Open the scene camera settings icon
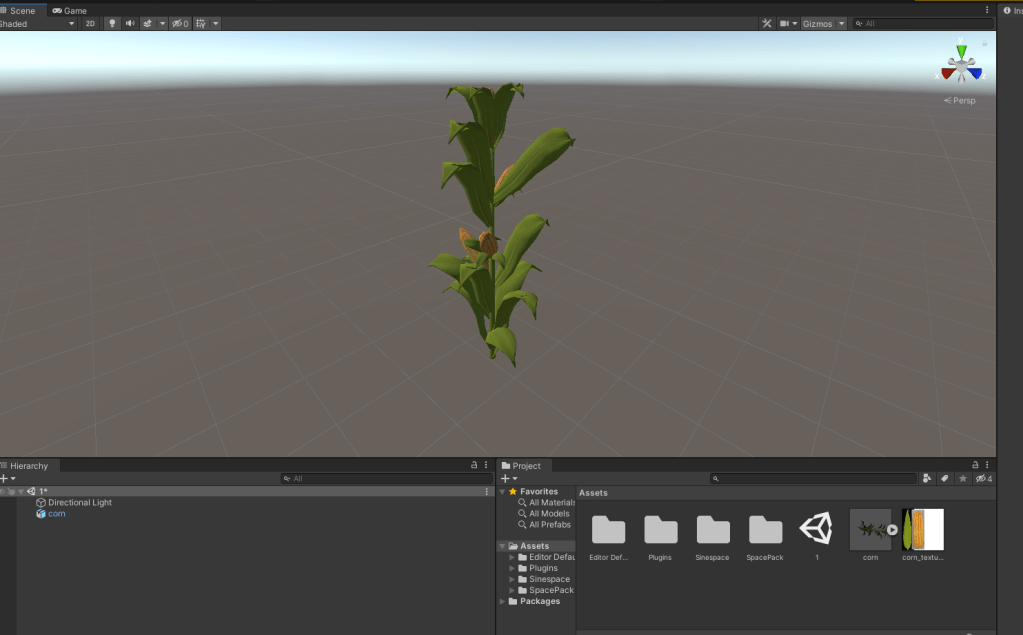Image resolution: width=1023 pixels, height=635 pixels. coord(785,23)
